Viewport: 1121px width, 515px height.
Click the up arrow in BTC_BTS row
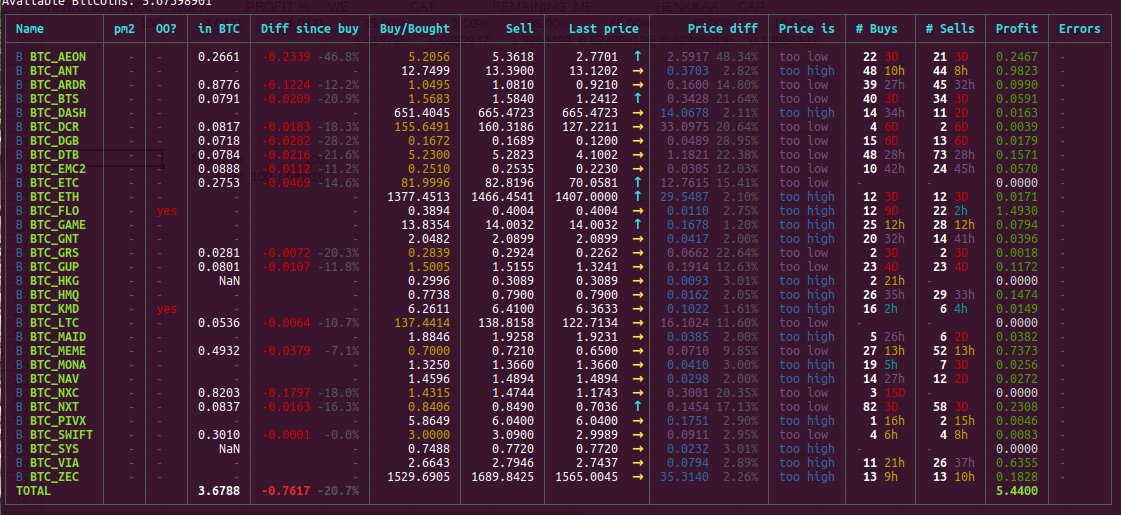(638, 99)
